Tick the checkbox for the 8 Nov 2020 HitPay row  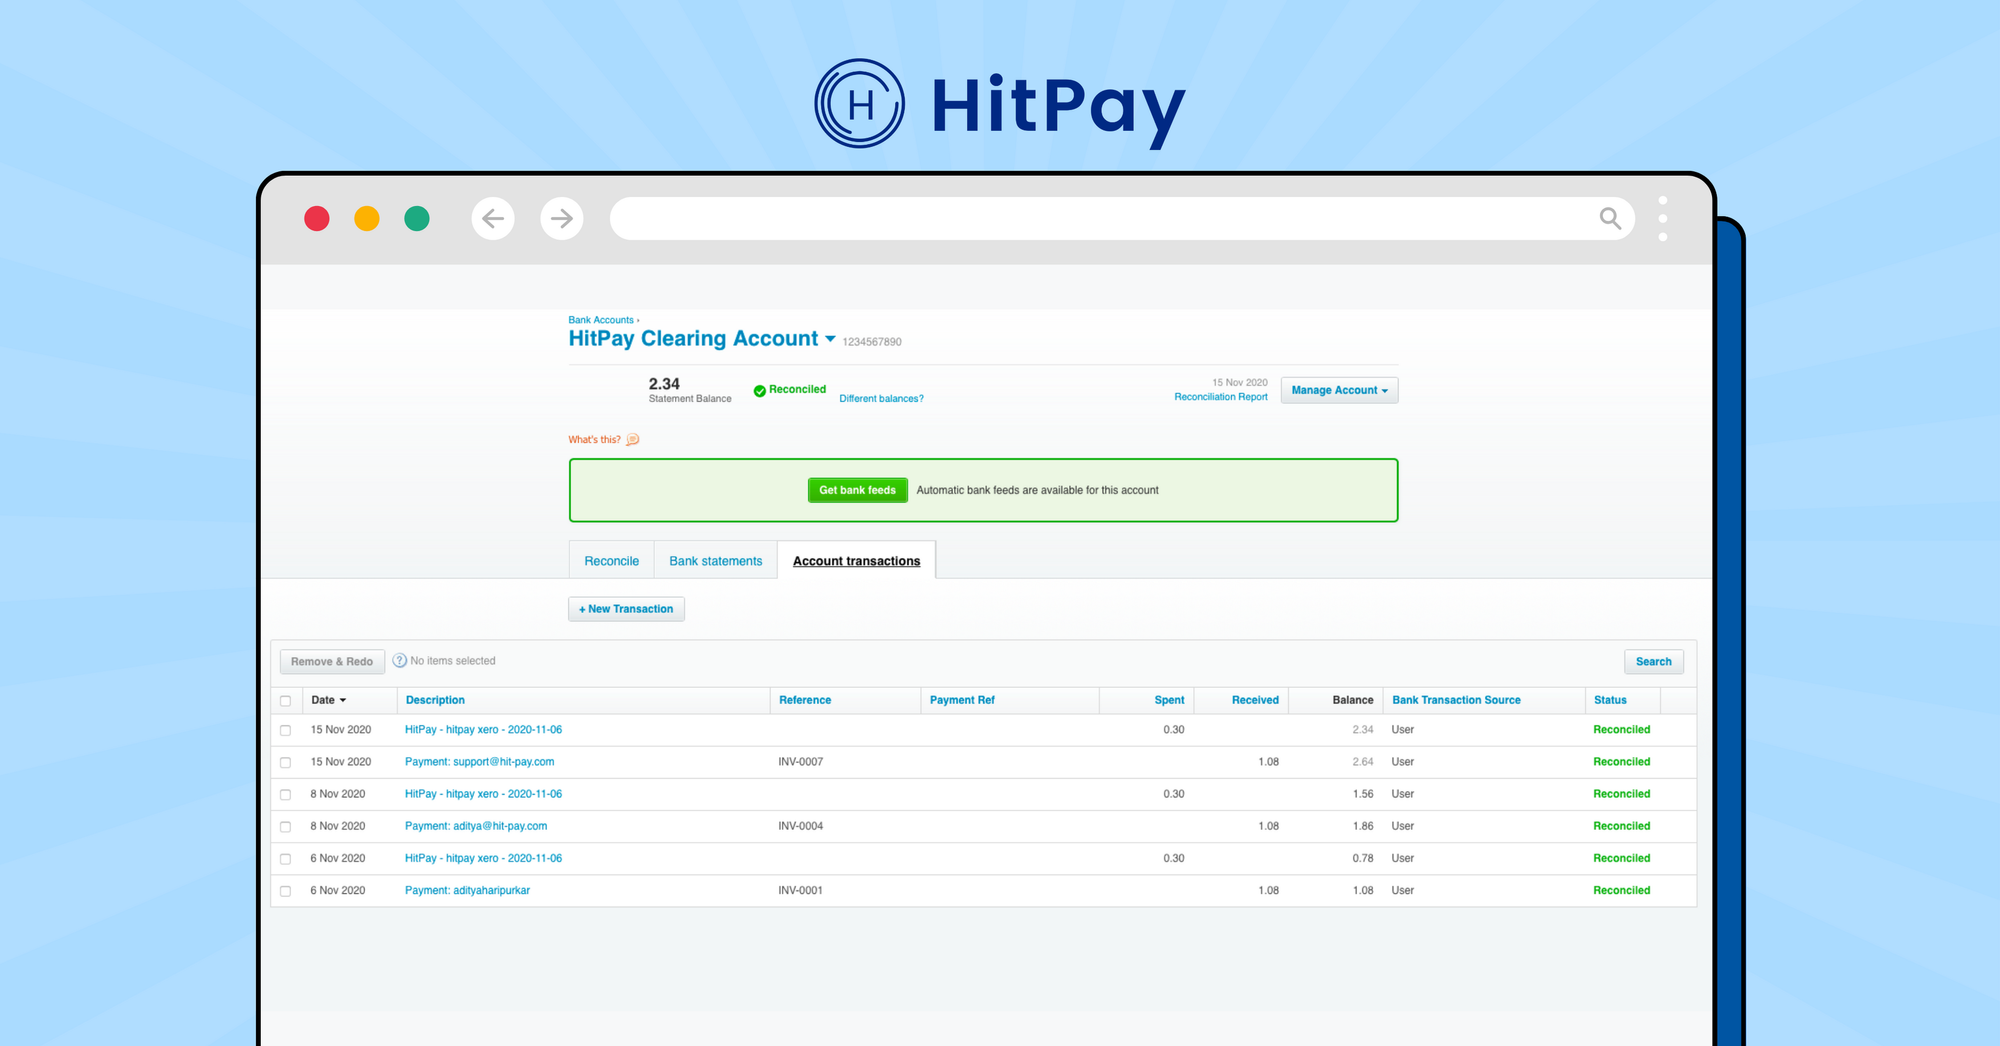pos(286,795)
